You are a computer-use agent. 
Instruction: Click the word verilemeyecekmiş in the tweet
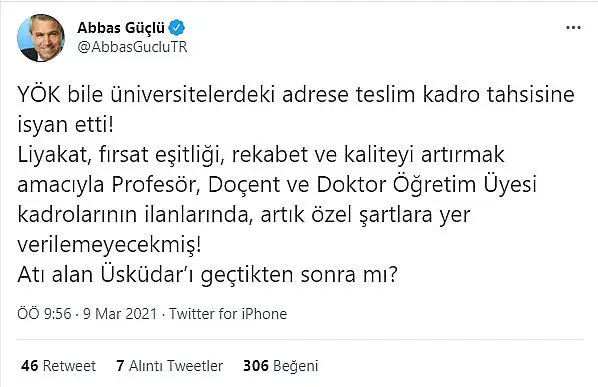point(109,245)
